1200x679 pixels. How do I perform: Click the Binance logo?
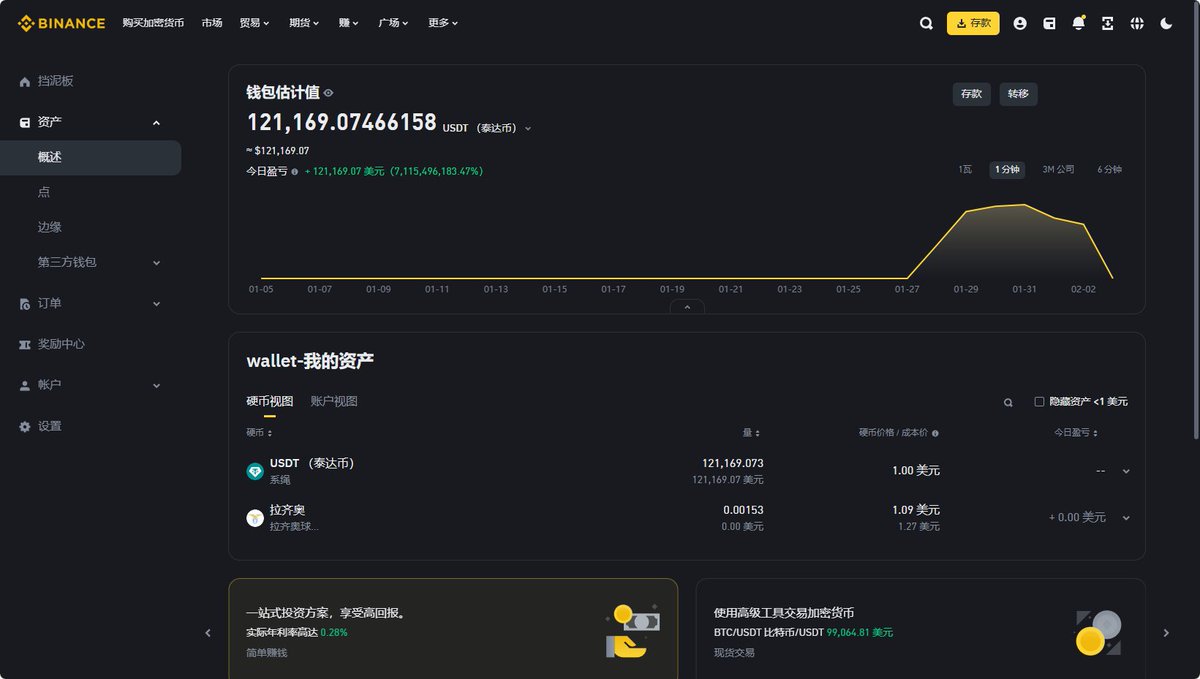[x=61, y=23]
